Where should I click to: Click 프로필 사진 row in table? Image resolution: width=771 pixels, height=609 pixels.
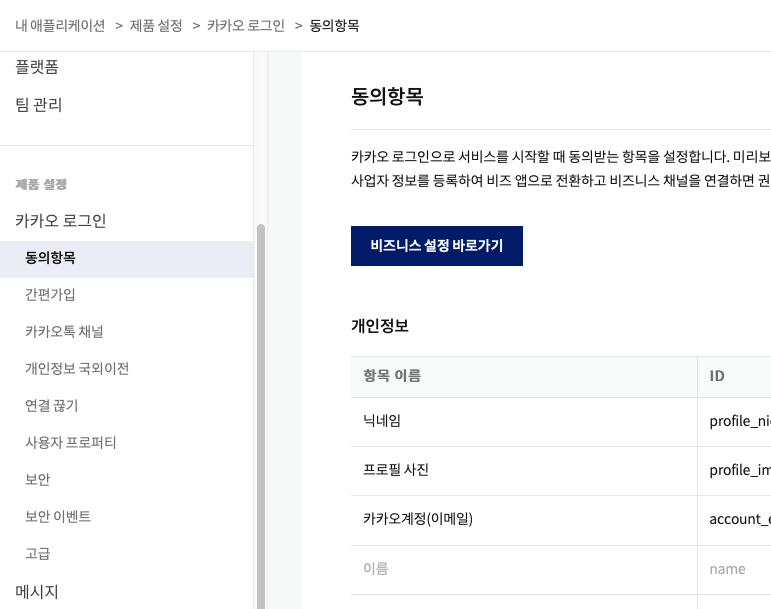561,471
